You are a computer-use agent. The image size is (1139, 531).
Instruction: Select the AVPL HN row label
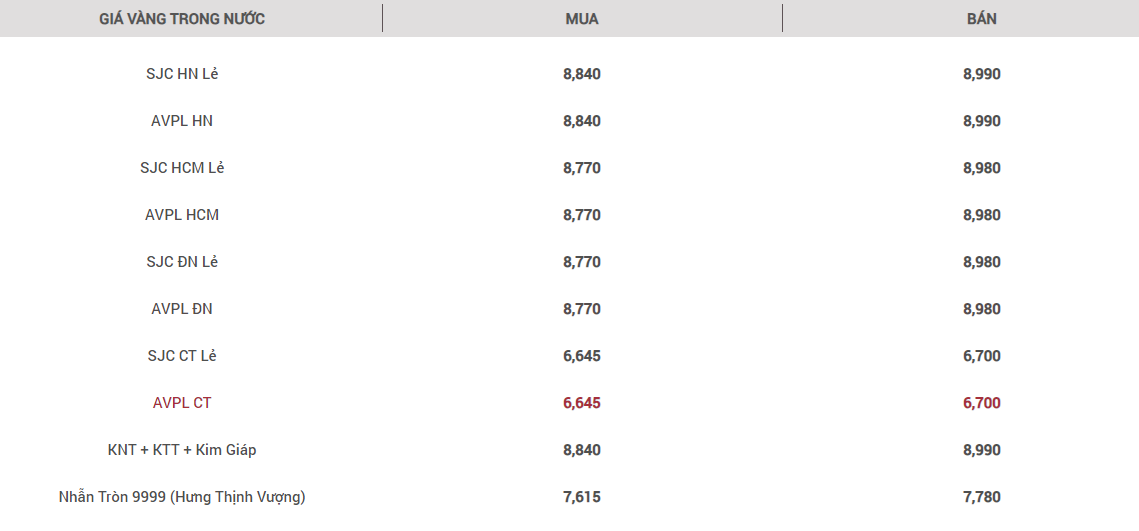pyautogui.click(x=182, y=121)
